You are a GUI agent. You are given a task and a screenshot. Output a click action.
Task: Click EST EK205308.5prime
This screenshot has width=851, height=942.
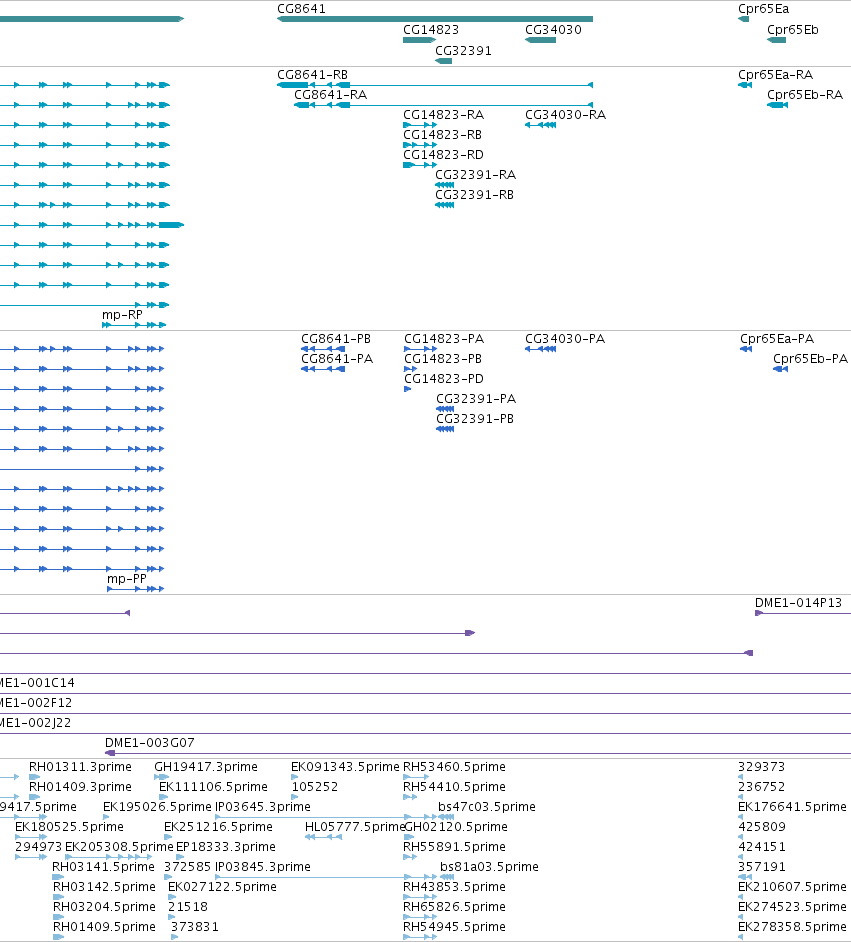119,846
